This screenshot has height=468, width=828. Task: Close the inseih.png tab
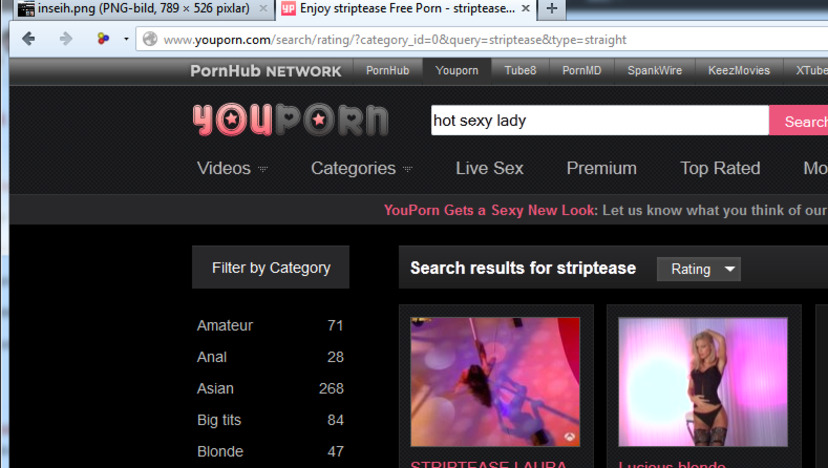point(262,8)
